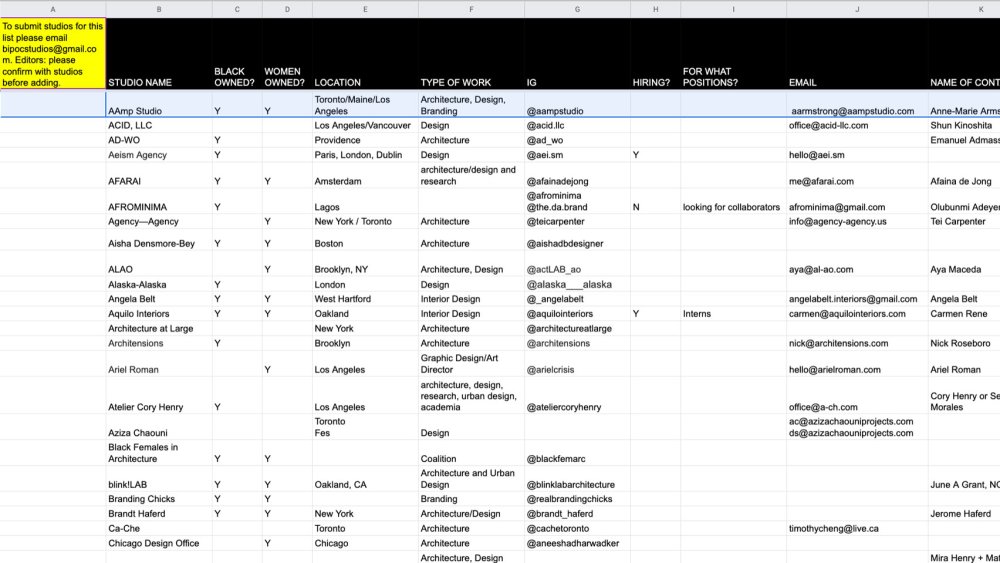This screenshot has height=563, width=1000.
Task: Click the WOMEN OWNED? header cell
Action: 287,54
